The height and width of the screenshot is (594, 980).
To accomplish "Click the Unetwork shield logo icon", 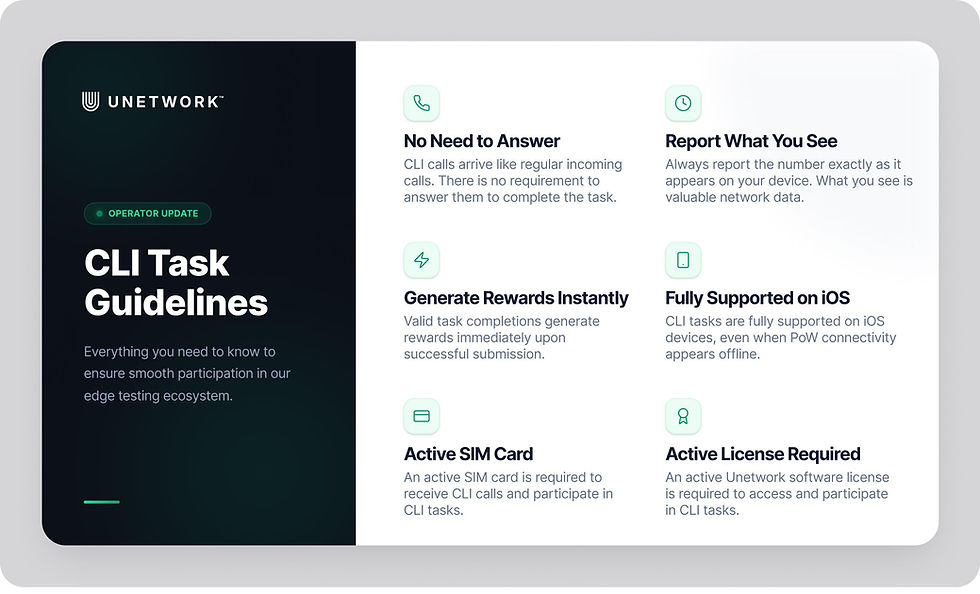I will (x=91, y=101).
